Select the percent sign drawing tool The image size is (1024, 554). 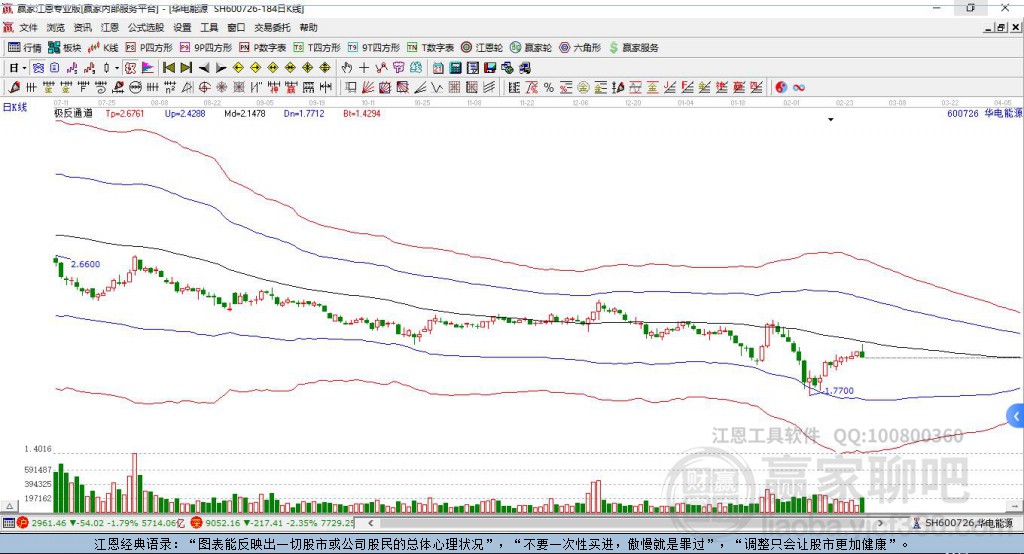pos(549,88)
